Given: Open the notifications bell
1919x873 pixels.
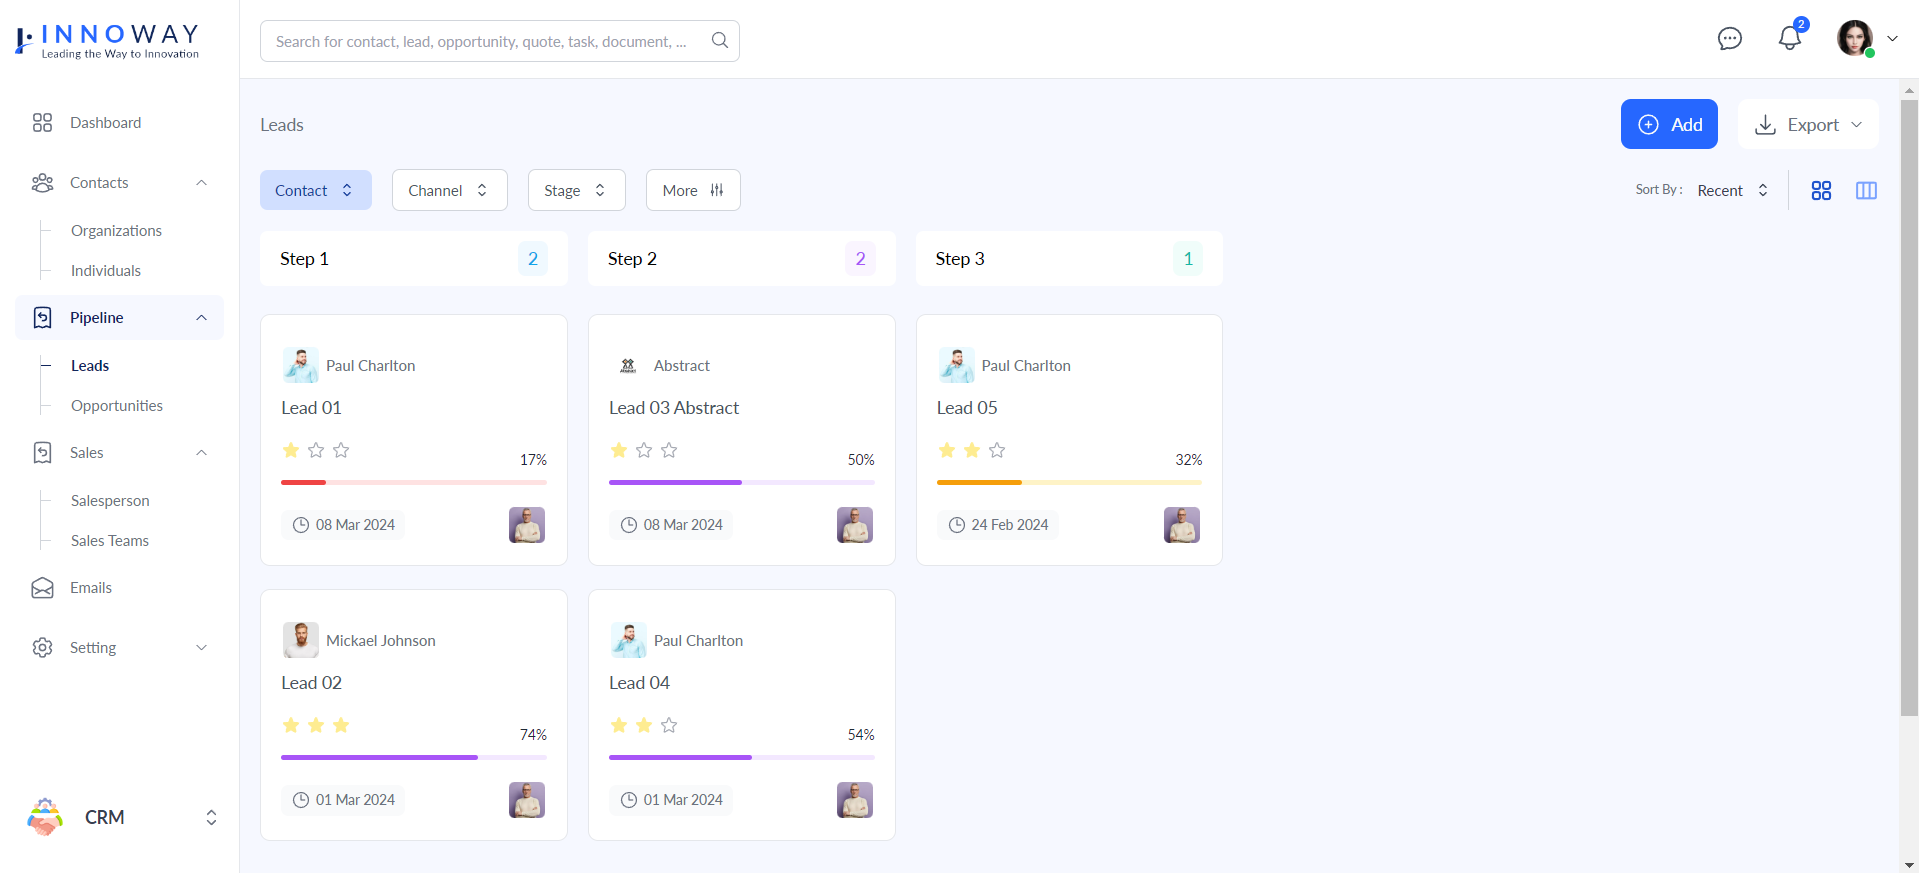Looking at the screenshot, I should (1789, 39).
